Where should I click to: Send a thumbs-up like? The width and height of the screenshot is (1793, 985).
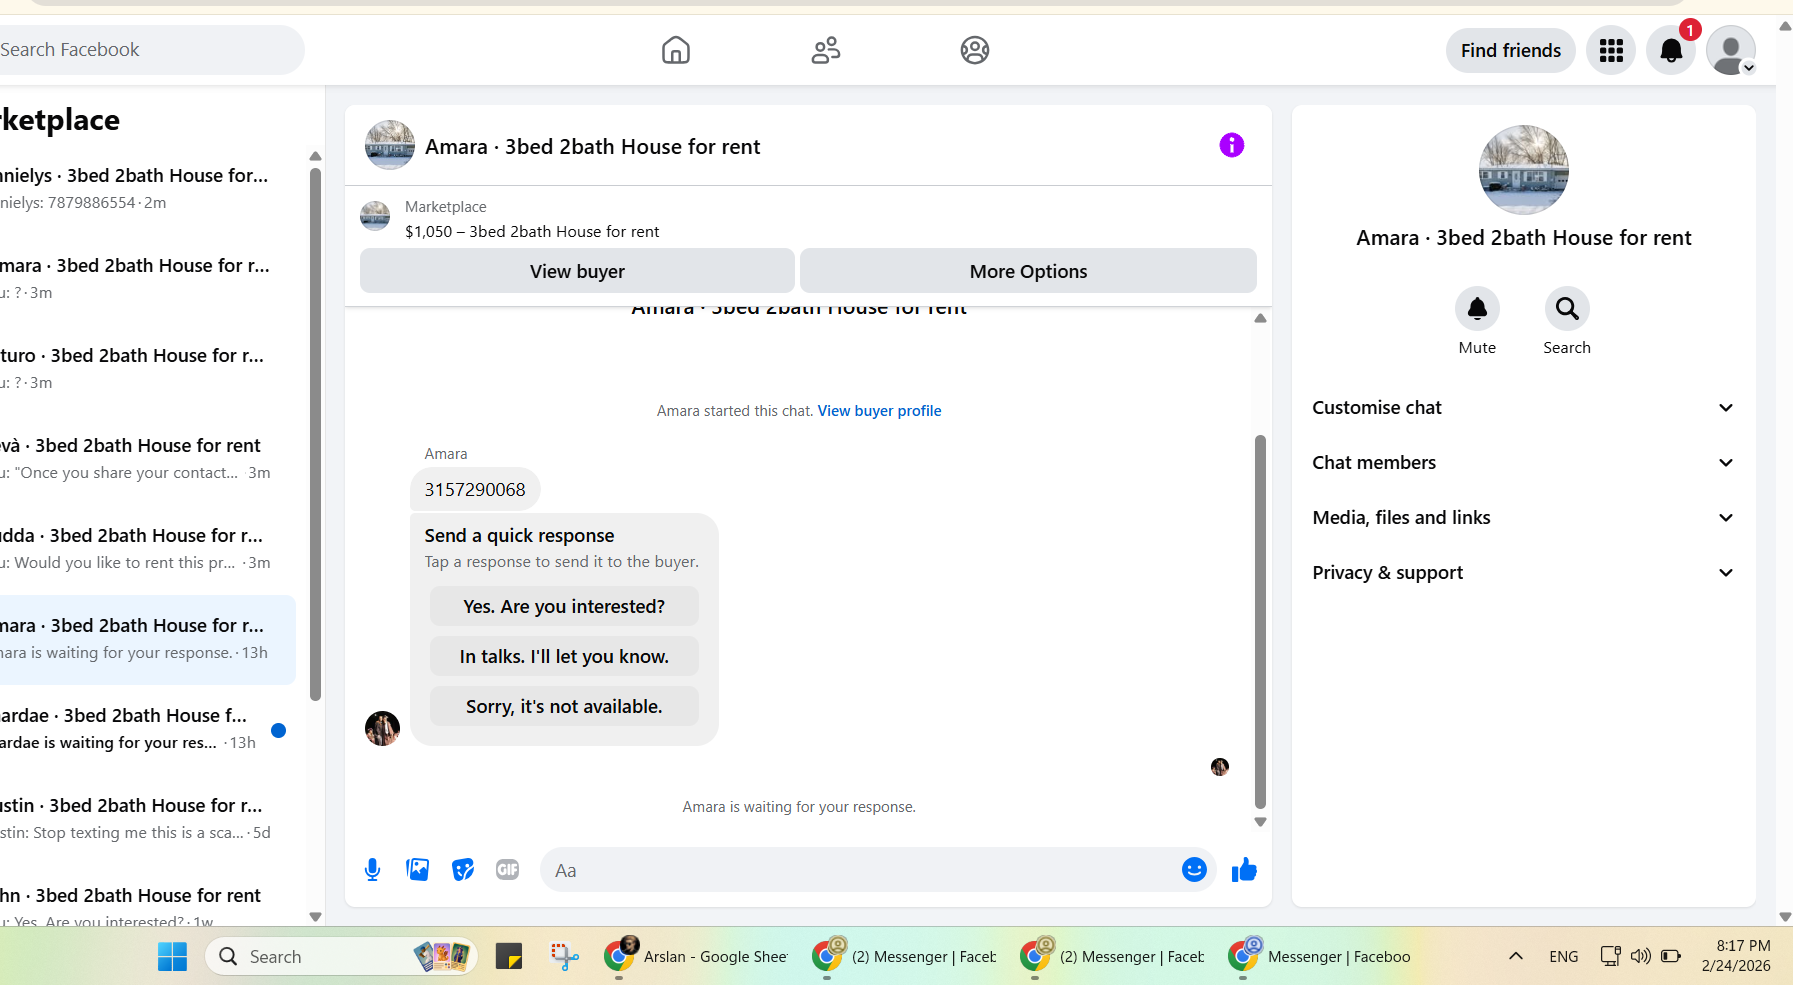pos(1244,870)
